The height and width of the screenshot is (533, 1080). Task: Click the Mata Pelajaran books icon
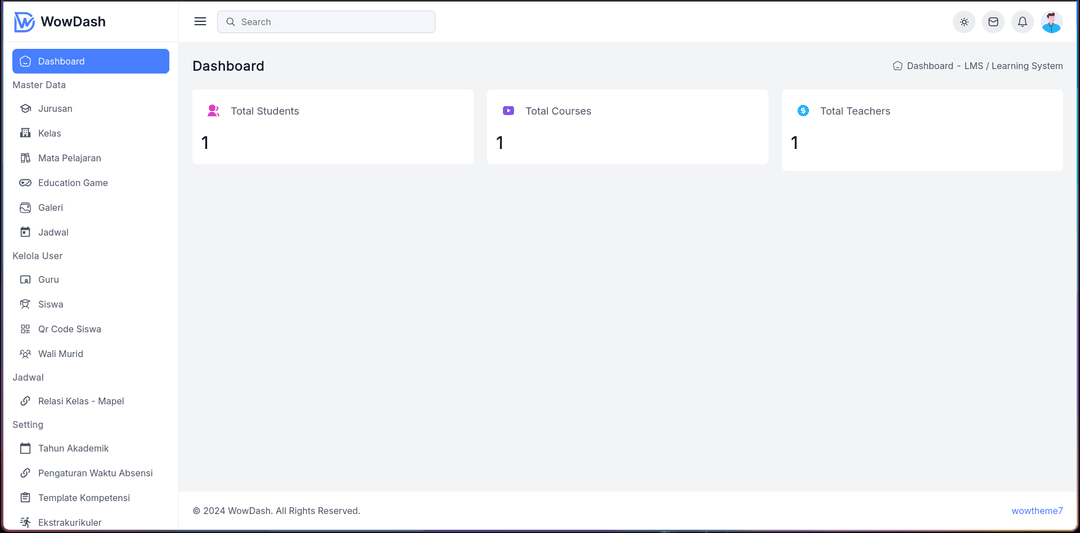pyautogui.click(x=25, y=158)
